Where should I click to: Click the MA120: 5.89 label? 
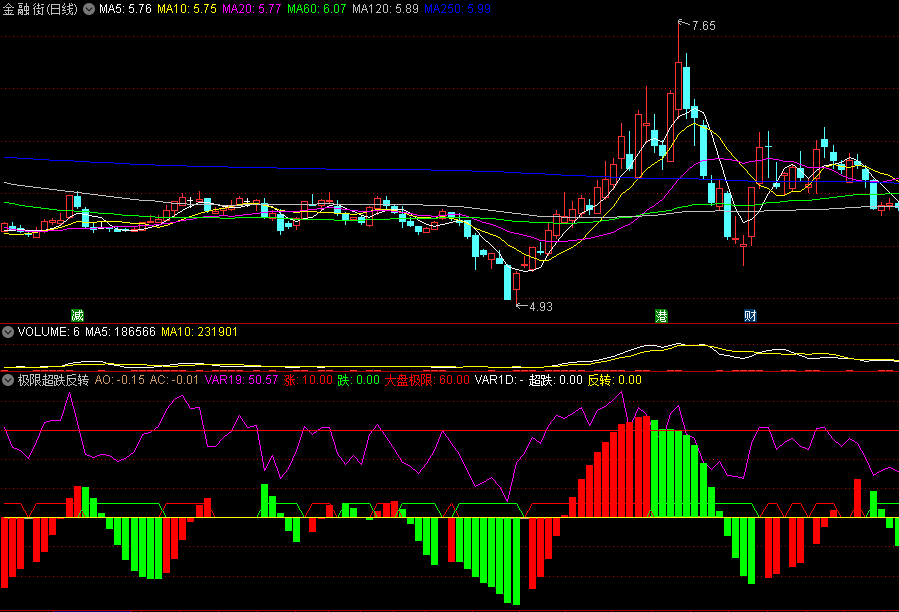point(385,9)
